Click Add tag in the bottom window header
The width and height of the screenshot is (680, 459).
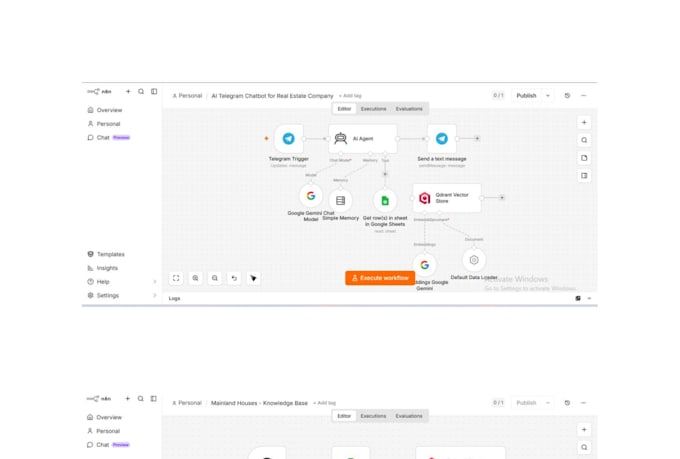point(324,403)
